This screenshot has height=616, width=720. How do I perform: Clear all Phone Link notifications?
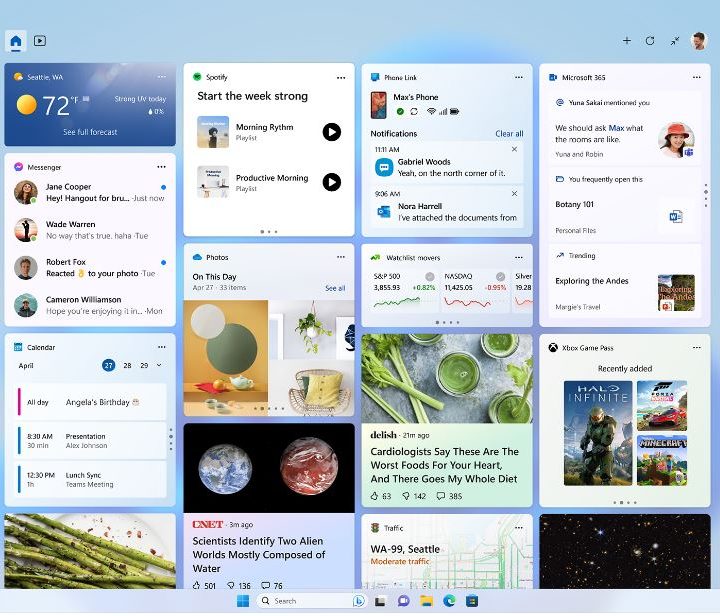pyautogui.click(x=509, y=134)
